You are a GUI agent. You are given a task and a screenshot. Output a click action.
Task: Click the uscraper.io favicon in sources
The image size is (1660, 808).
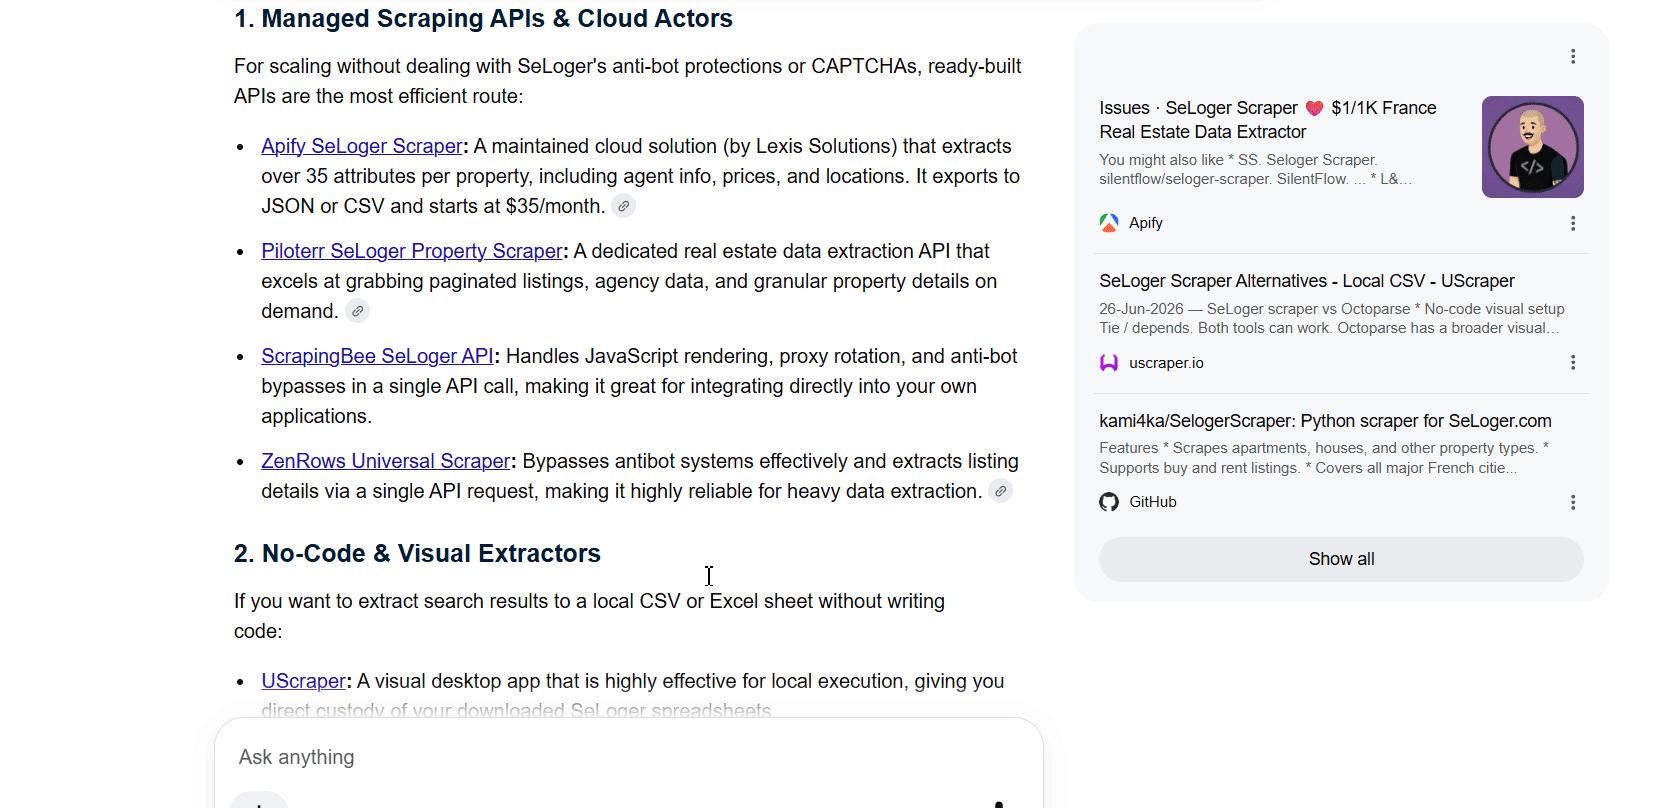[1109, 363]
